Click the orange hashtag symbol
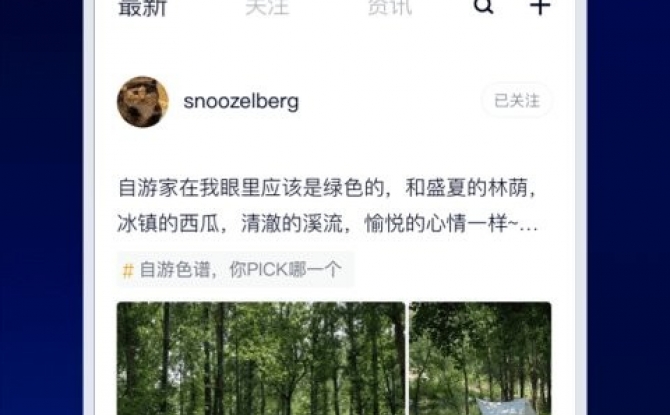The width and height of the screenshot is (670, 415). coord(128,271)
